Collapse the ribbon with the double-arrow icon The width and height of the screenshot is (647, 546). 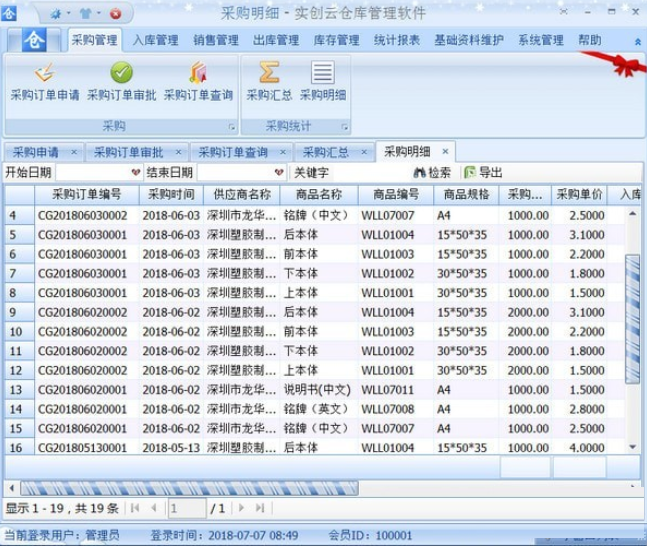(638, 42)
